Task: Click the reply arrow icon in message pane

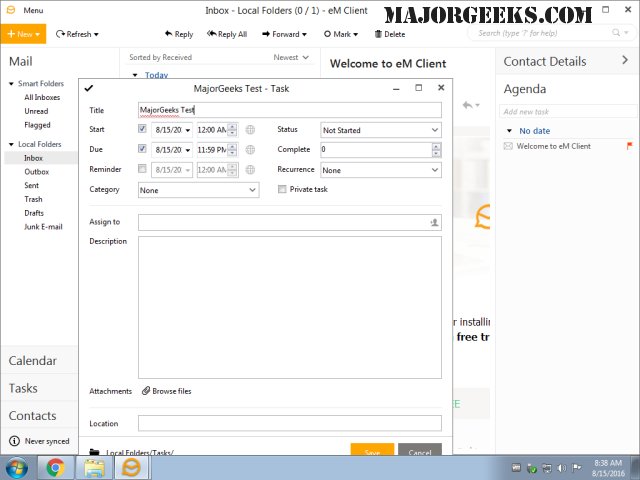Action: pos(468,105)
